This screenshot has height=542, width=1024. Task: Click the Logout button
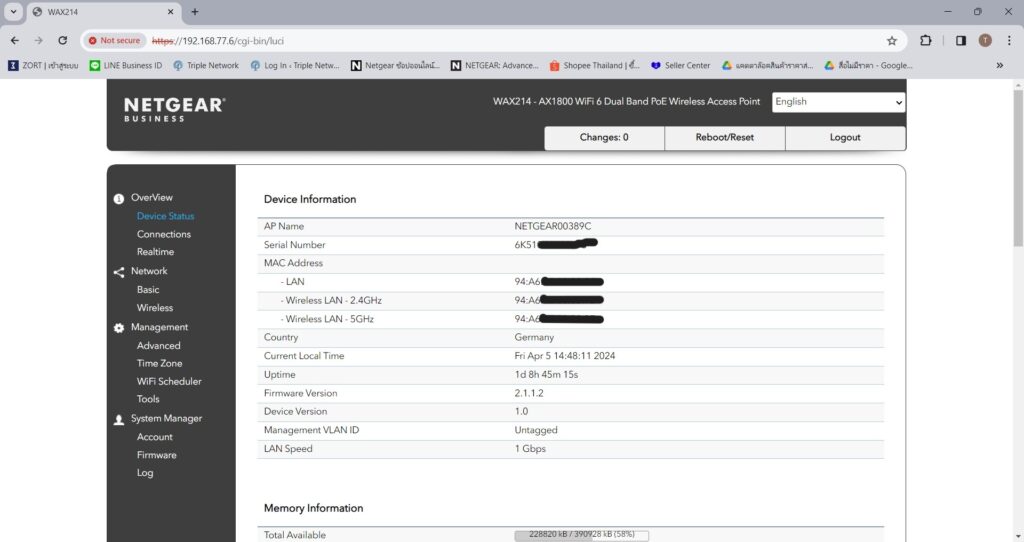coord(845,138)
